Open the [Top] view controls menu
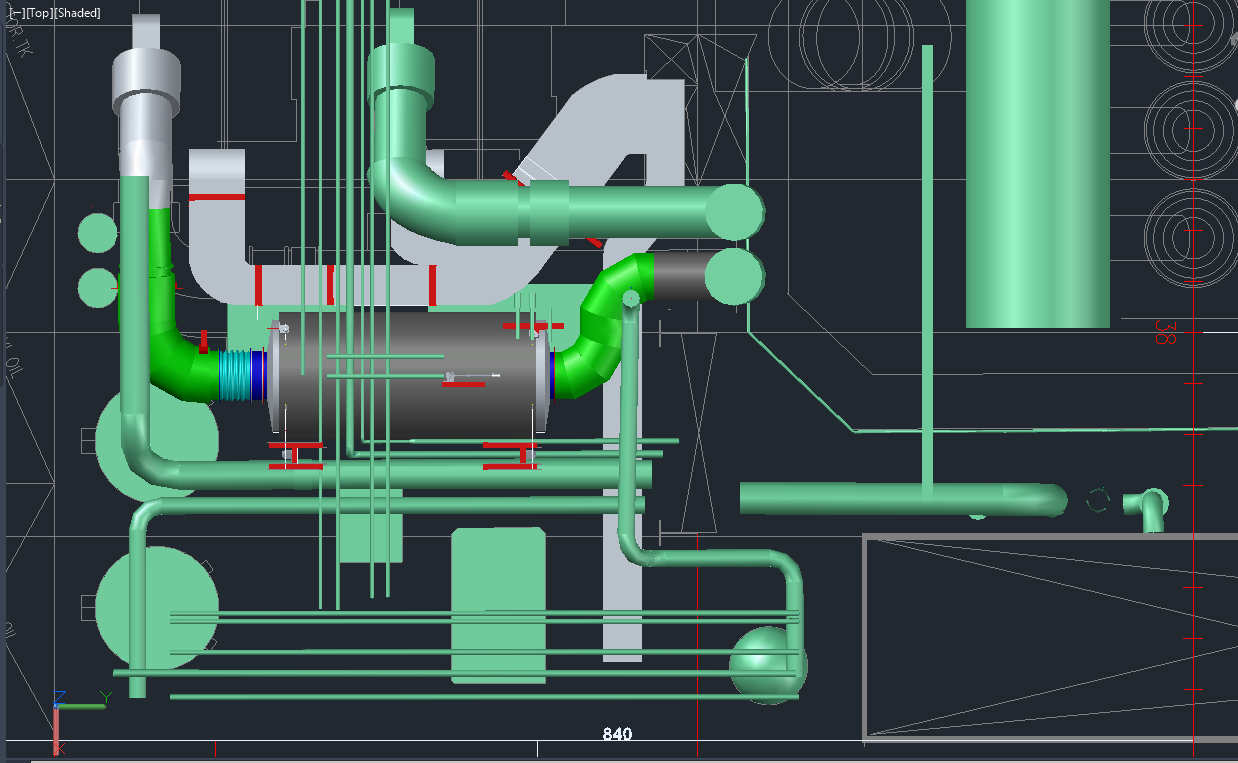Screen dimensions: 1238x763 (39, 13)
